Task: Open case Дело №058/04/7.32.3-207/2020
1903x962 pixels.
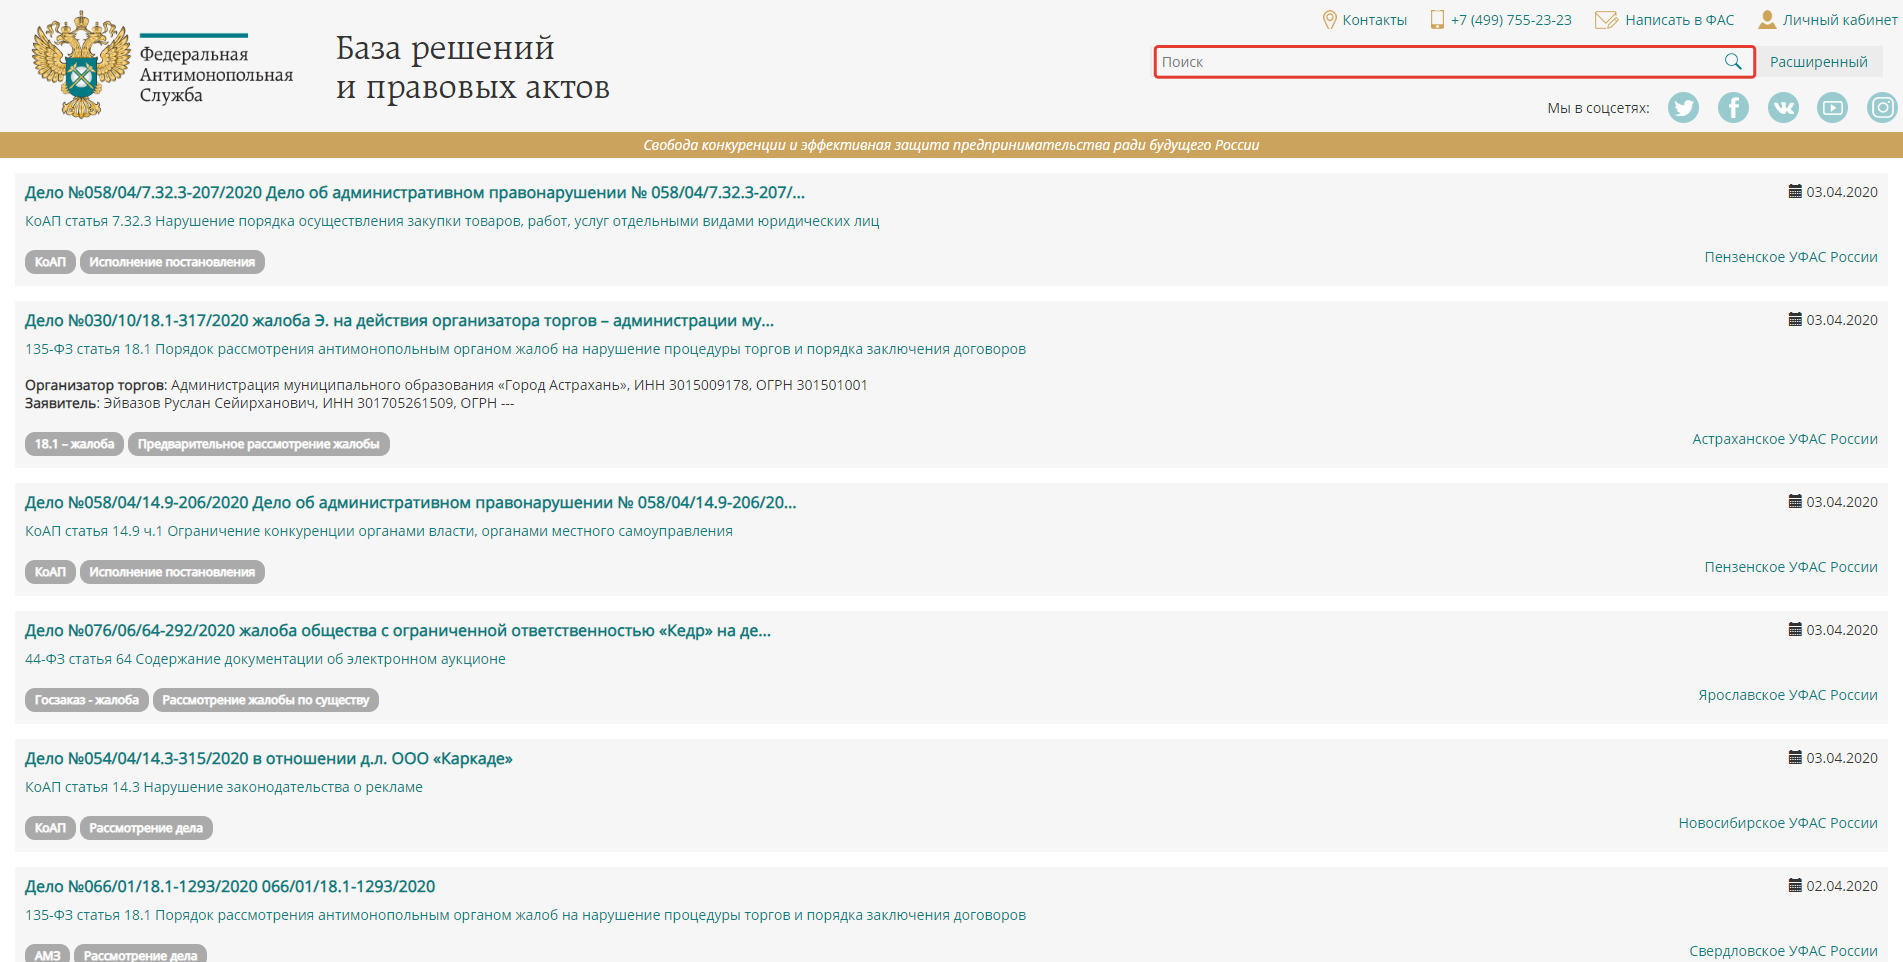Action: tap(414, 192)
